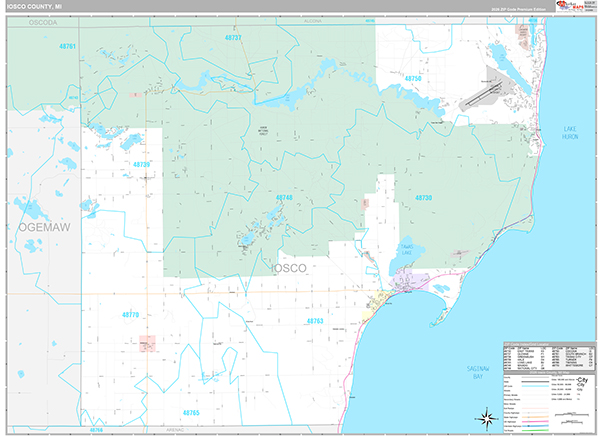This screenshot has height=436, width=600.
Task: Select the 48748 ZIP code label
Action: coord(284,198)
